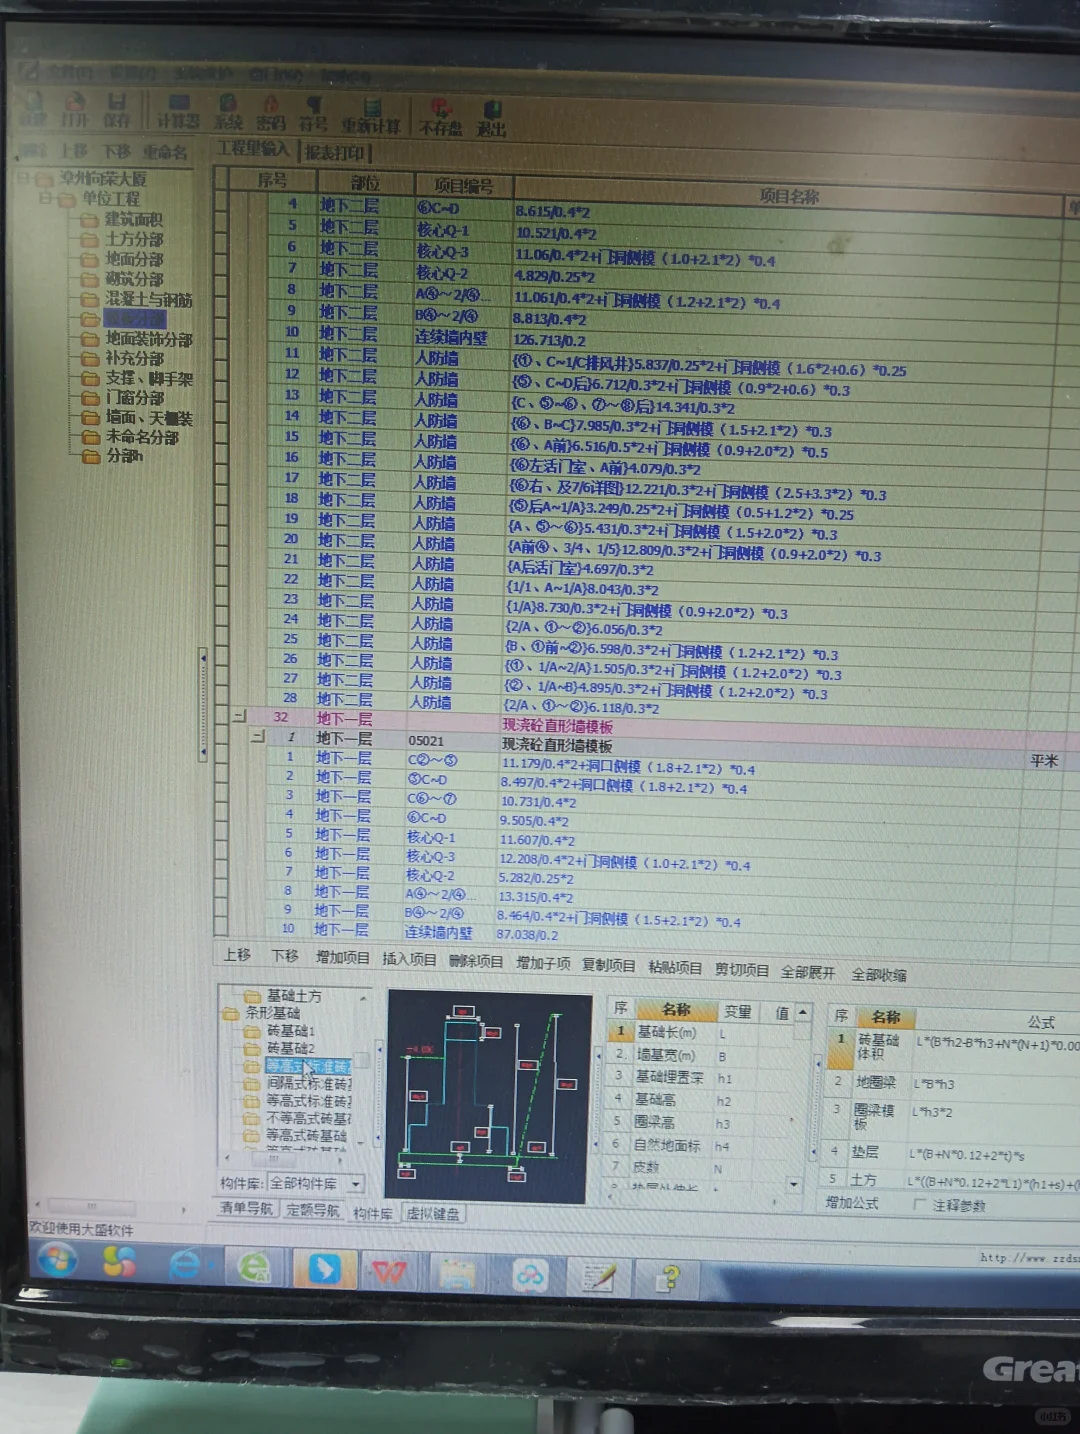
Task: Select the 地面分部 folder icon
Action: [90, 259]
